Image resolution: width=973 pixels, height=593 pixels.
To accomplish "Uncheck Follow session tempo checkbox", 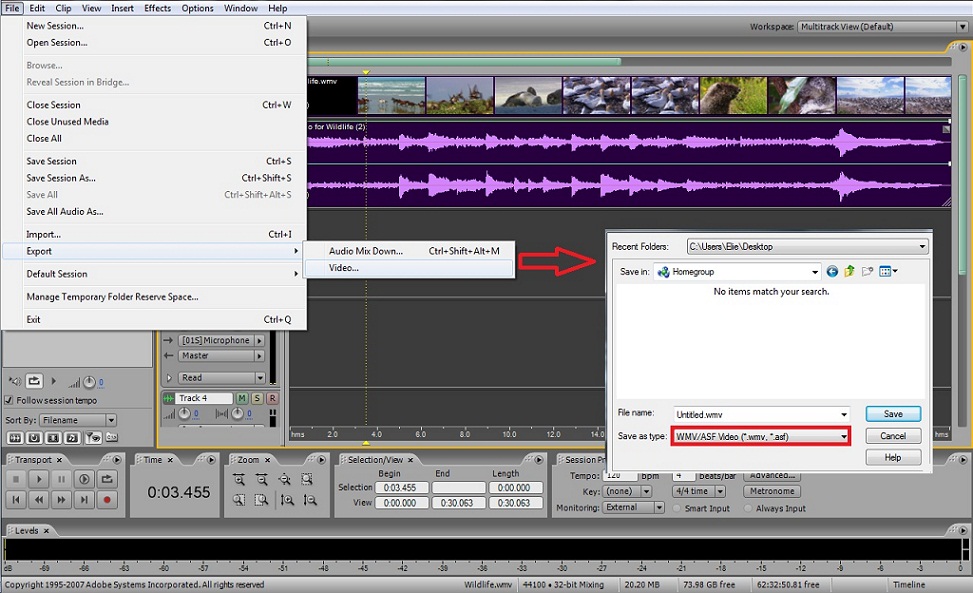I will [9, 400].
